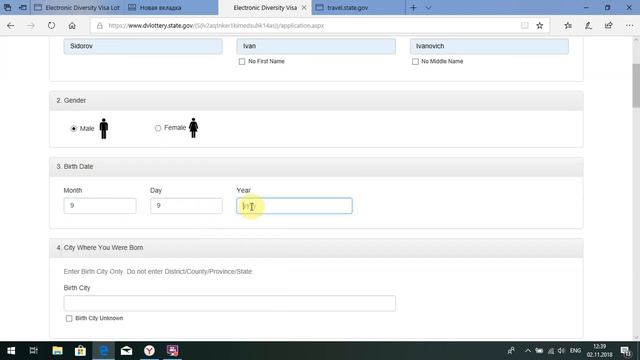Viewport: 640px width, 360px height.
Task: Add this page to favorites star
Action: click(x=540, y=26)
